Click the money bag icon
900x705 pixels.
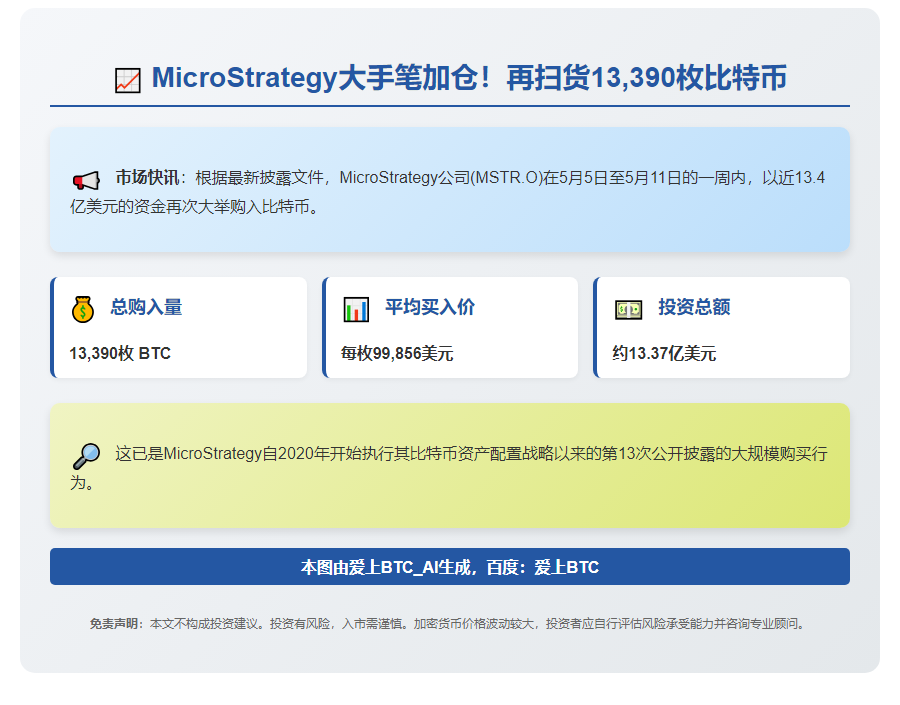(83, 309)
